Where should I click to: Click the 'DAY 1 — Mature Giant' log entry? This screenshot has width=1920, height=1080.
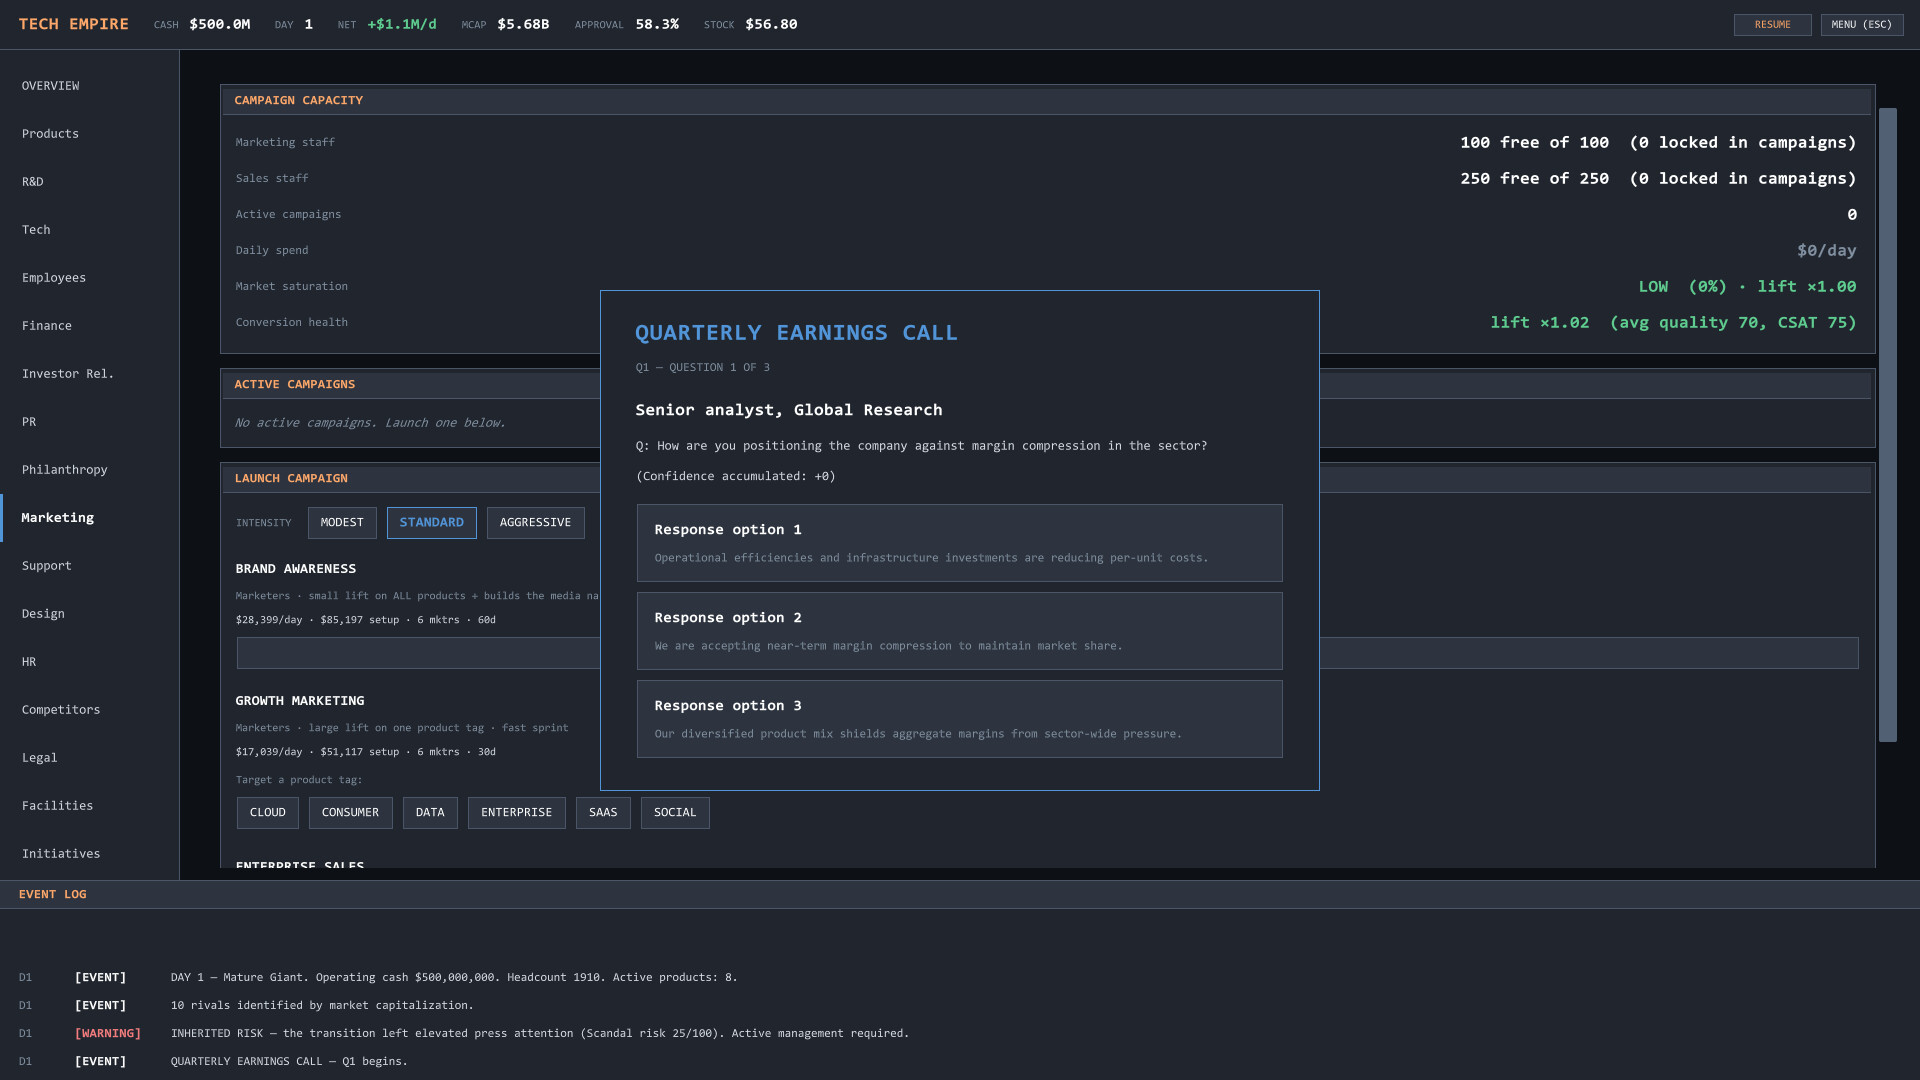454,977
